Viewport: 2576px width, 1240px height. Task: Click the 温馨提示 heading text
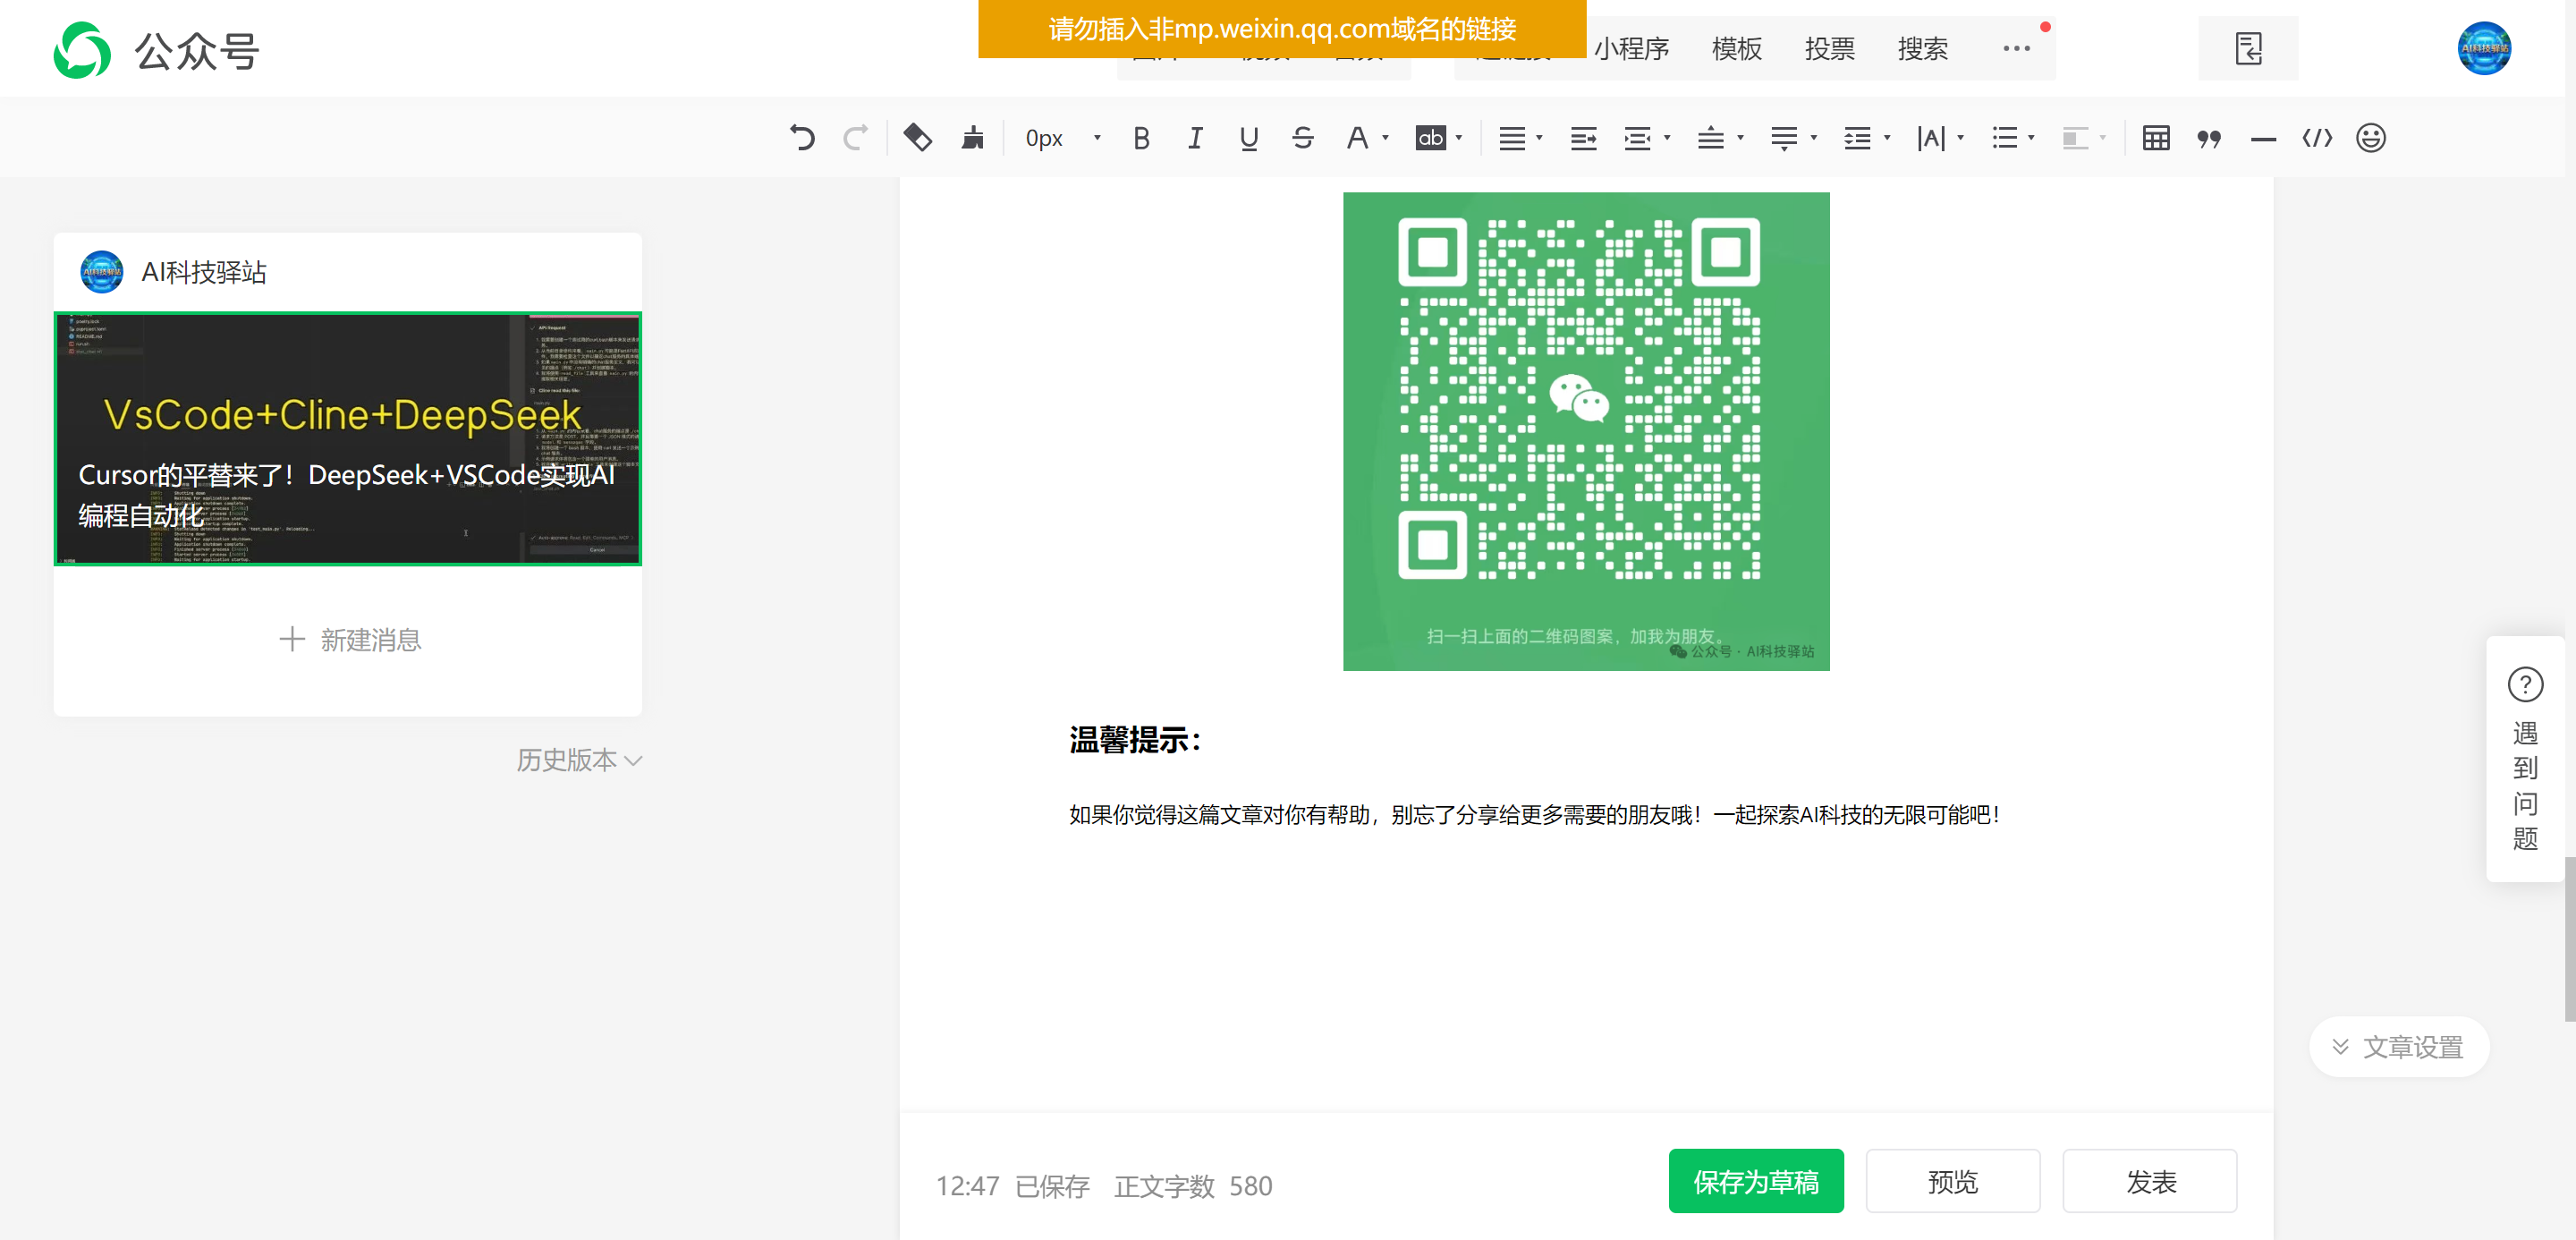(x=1135, y=740)
